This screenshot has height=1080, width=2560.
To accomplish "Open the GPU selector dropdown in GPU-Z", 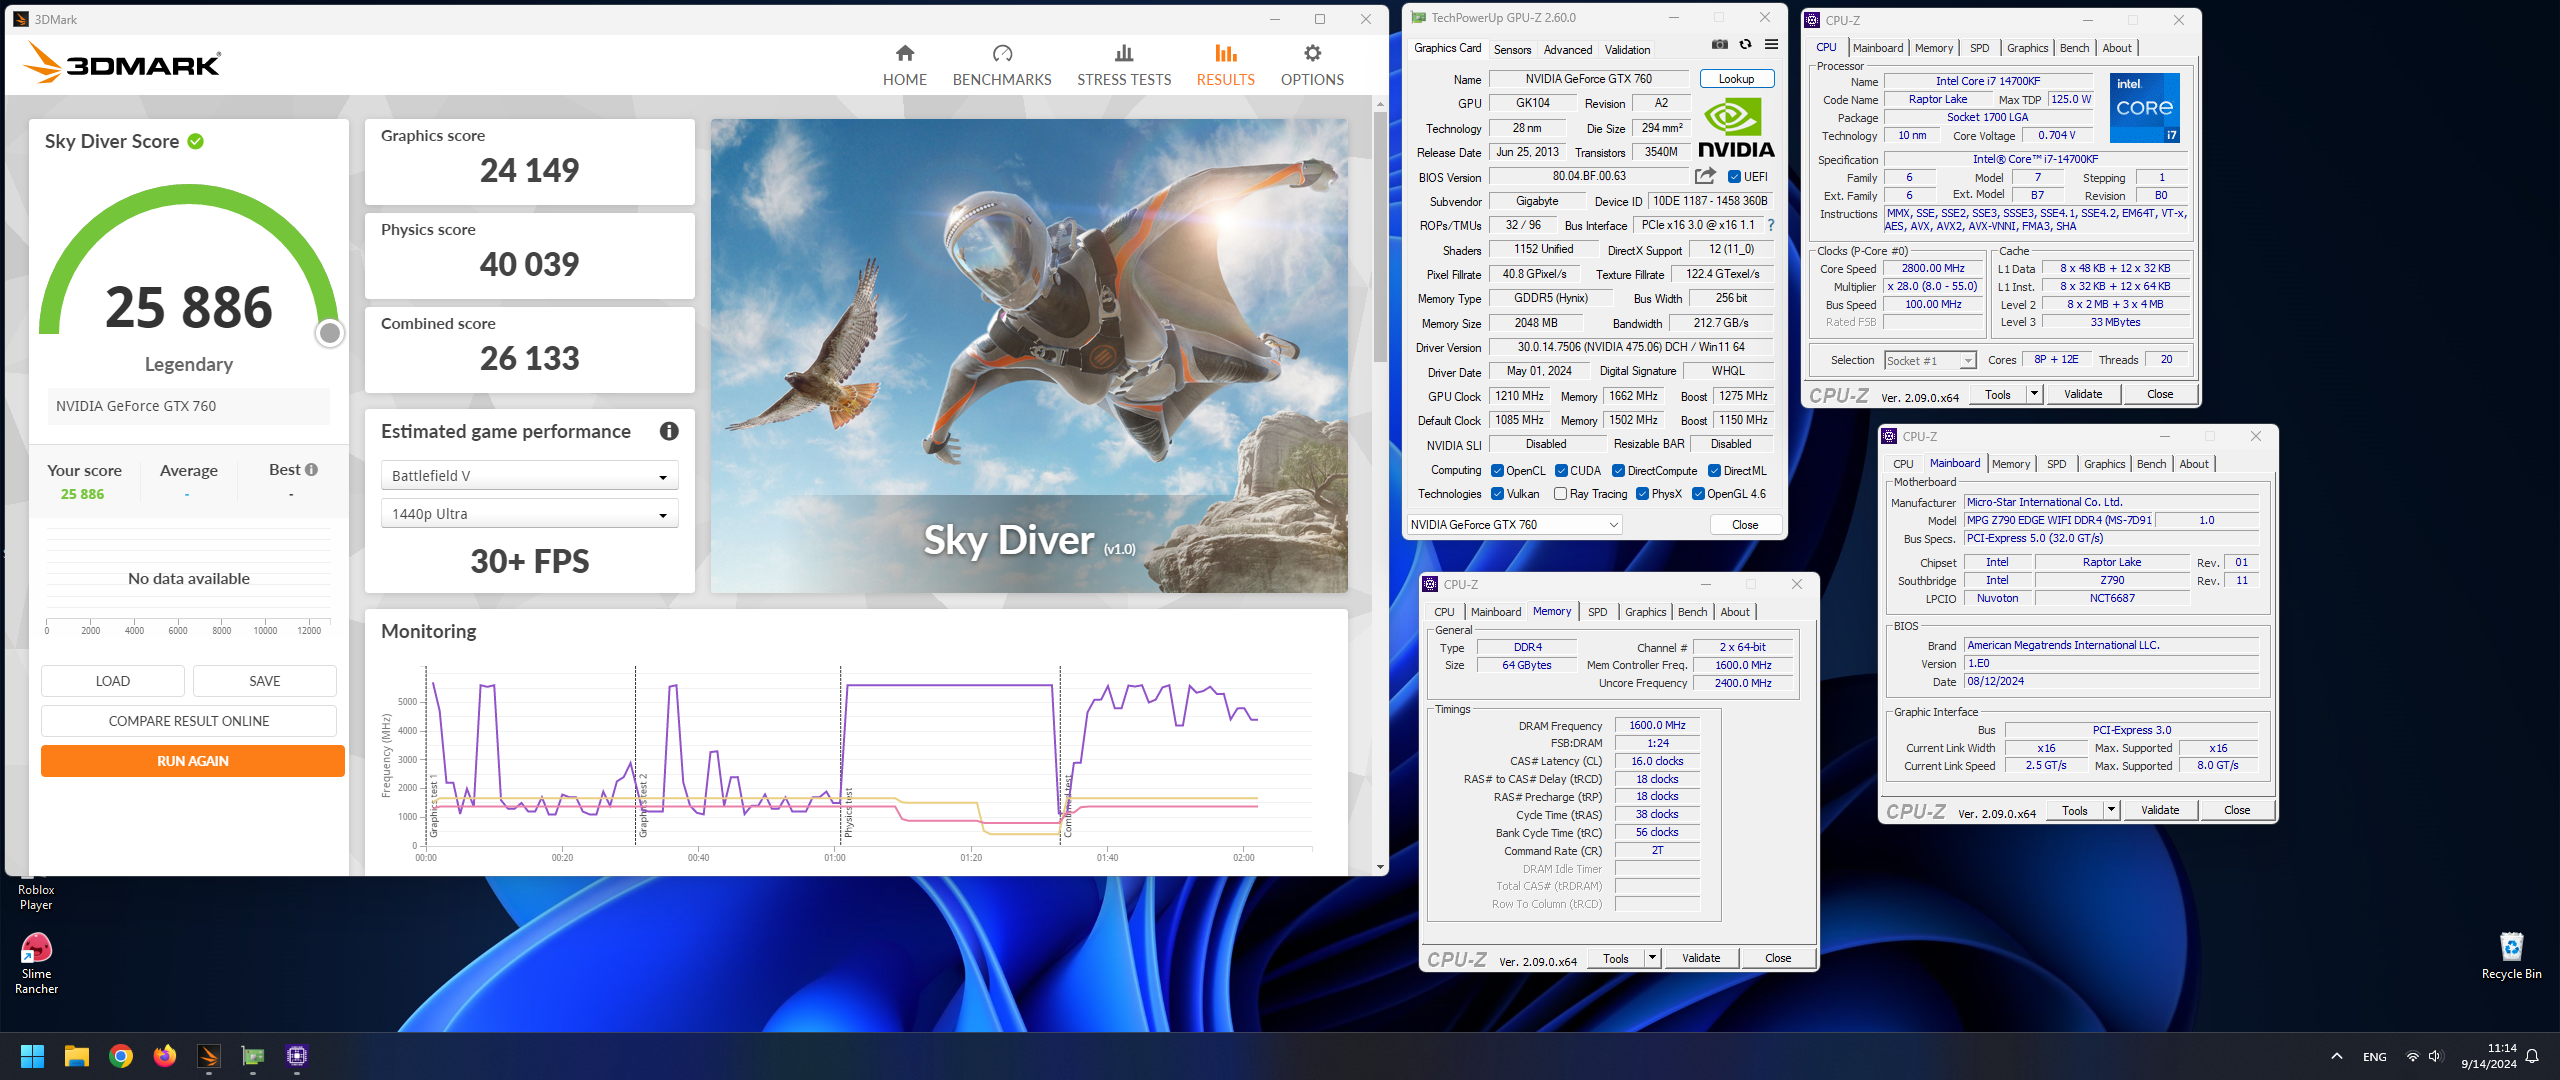I will click(1513, 524).
